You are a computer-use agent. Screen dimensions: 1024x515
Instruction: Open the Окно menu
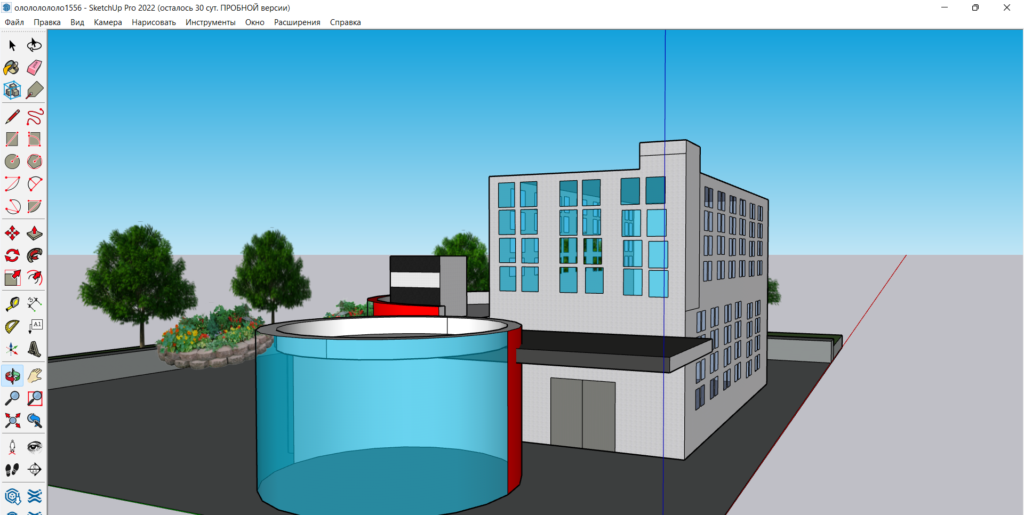tap(255, 22)
